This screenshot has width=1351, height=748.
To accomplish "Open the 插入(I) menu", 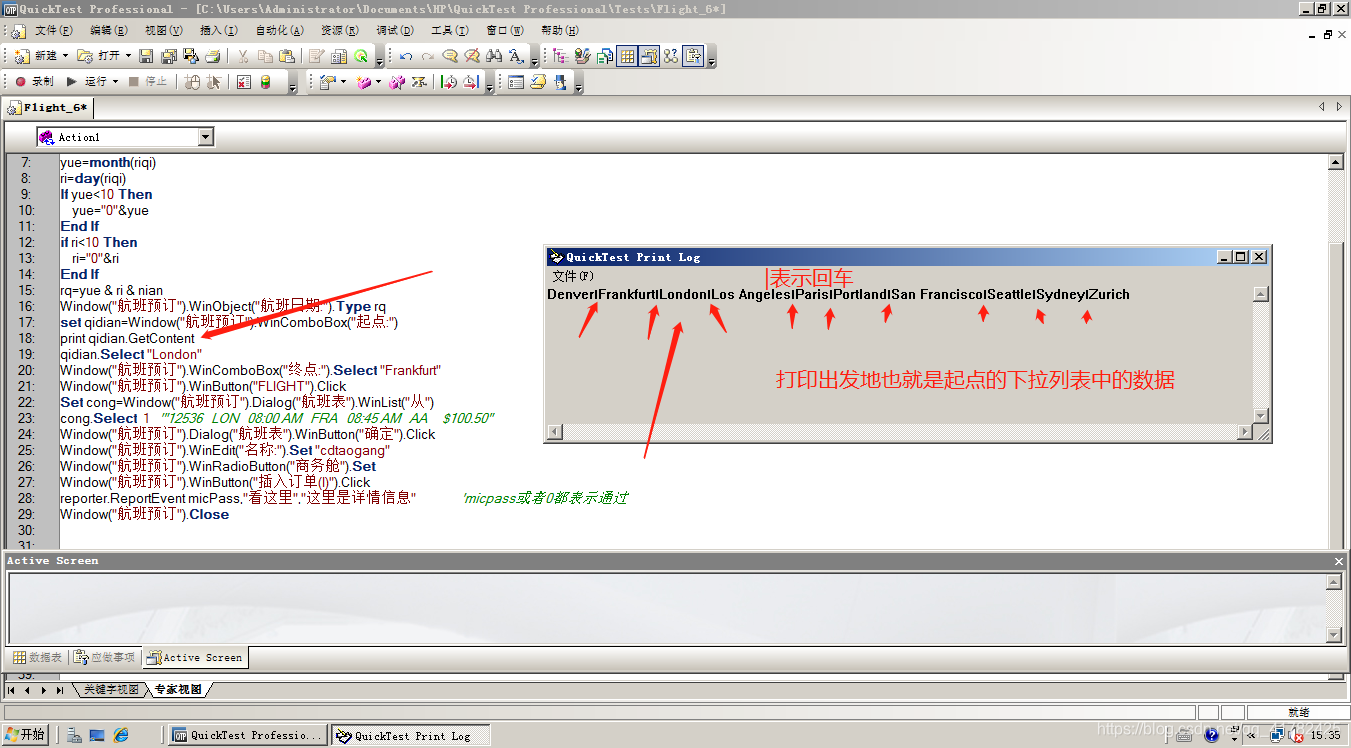I will tap(219, 31).
